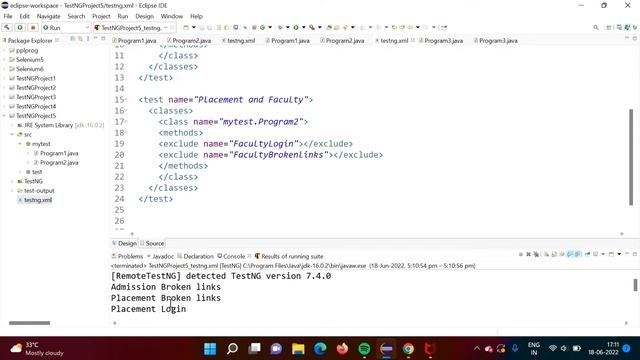The width and height of the screenshot is (640, 360).
Task: Open the Problems tab
Action: tap(127, 256)
